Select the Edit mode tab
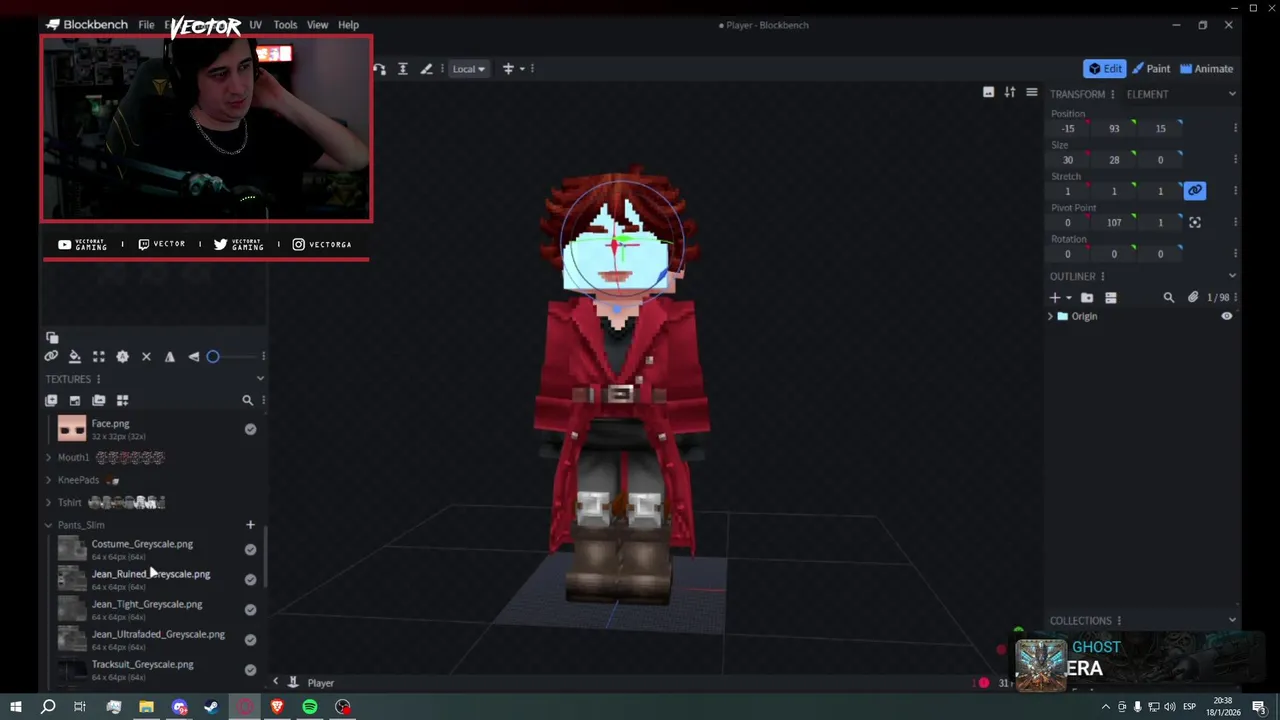The image size is (1280, 720). click(x=1104, y=69)
